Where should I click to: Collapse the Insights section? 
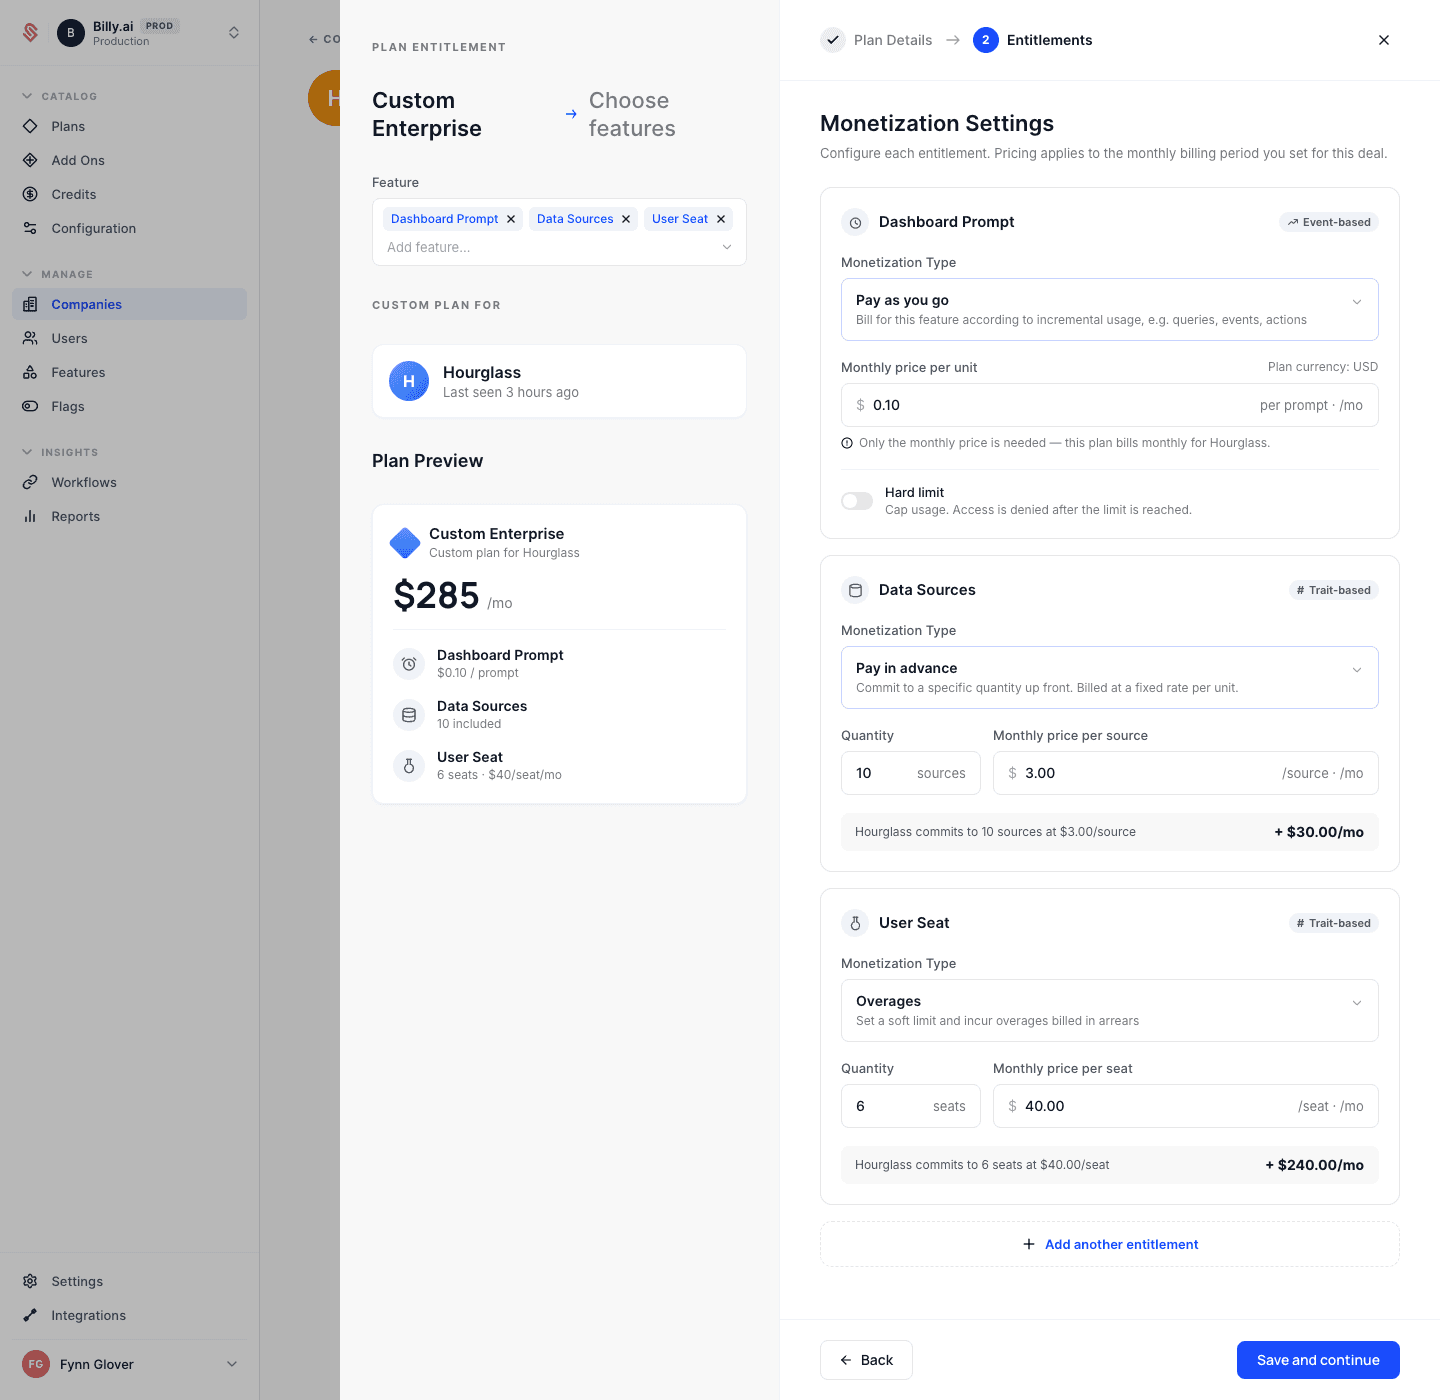(x=27, y=452)
